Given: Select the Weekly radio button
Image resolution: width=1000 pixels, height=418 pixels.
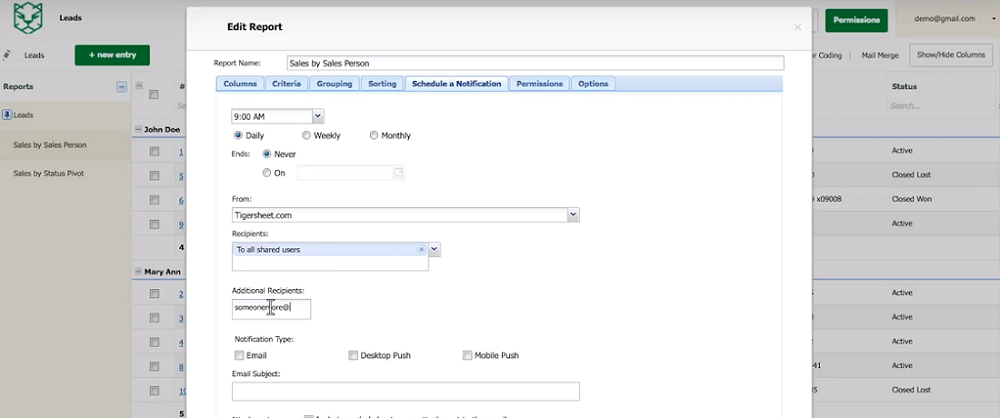Looking at the screenshot, I should pyautogui.click(x=306, y=135).
